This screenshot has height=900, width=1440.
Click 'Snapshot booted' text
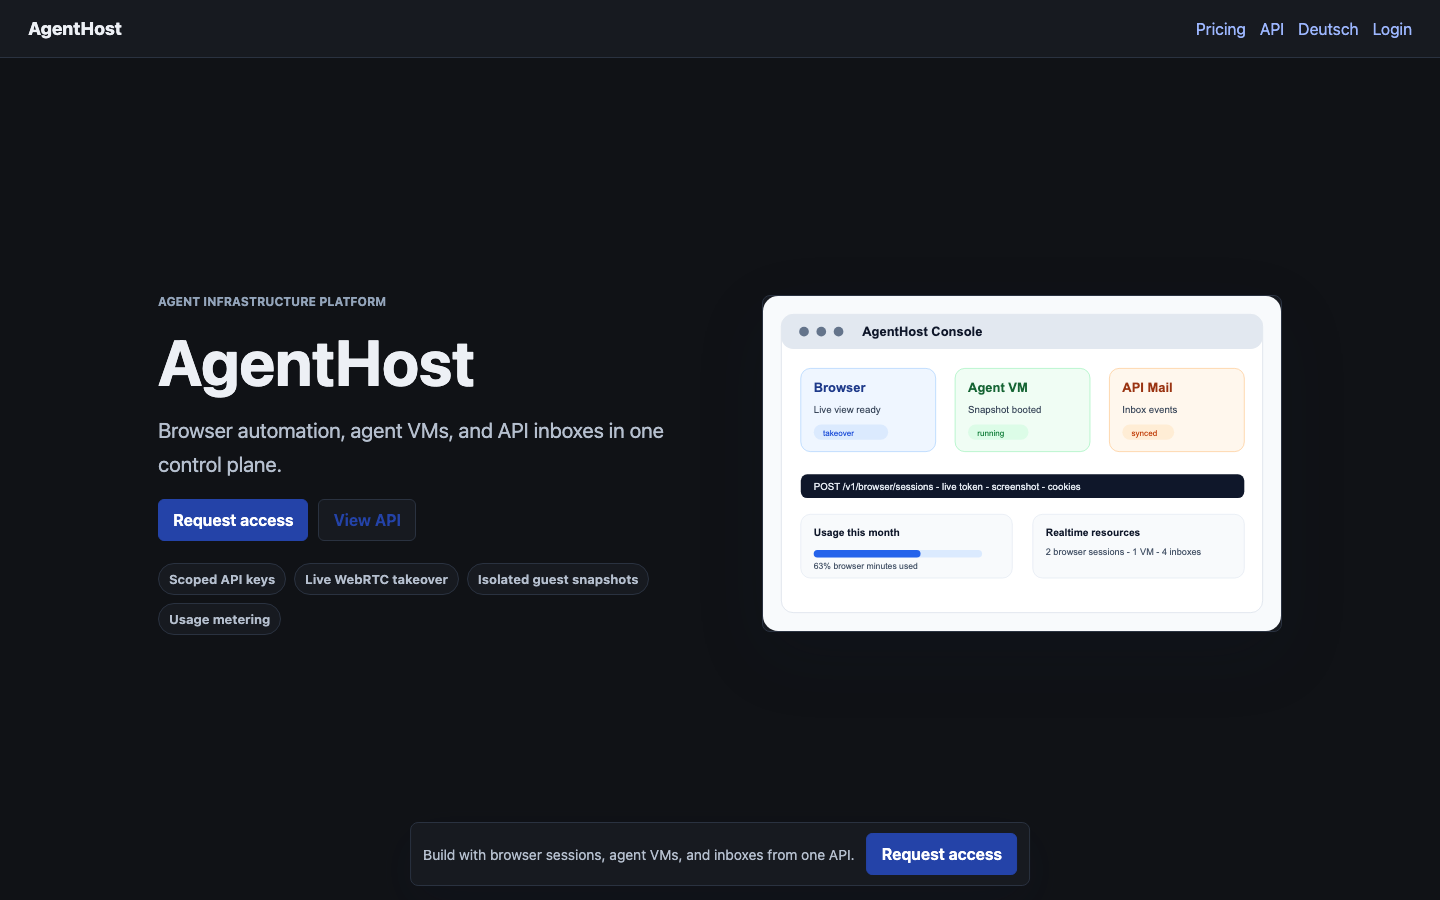[1004, 410]
